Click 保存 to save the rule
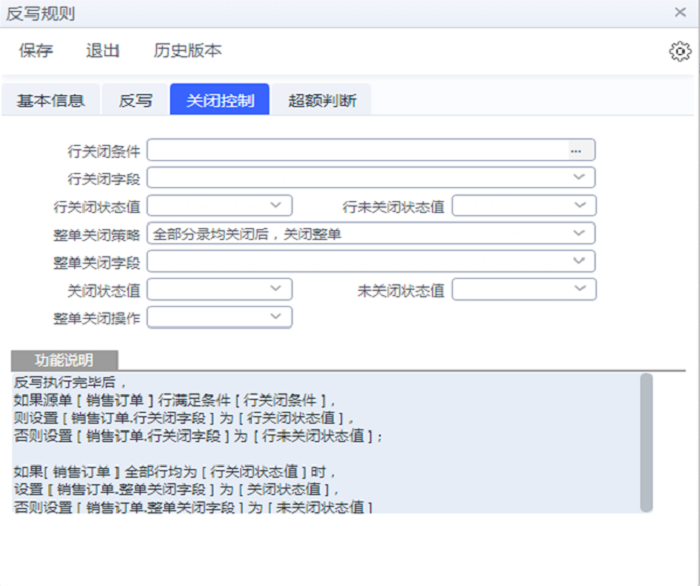Viewport: 700px width, 586px height. point(36,51)
